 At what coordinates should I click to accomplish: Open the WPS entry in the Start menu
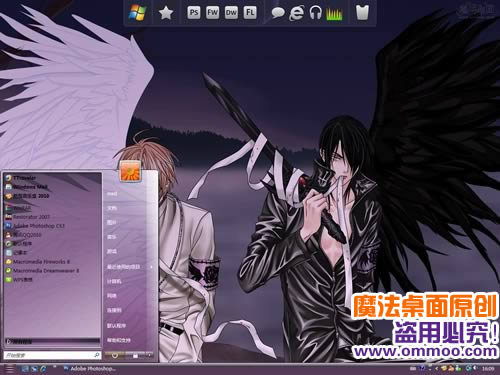click(19, 280)
